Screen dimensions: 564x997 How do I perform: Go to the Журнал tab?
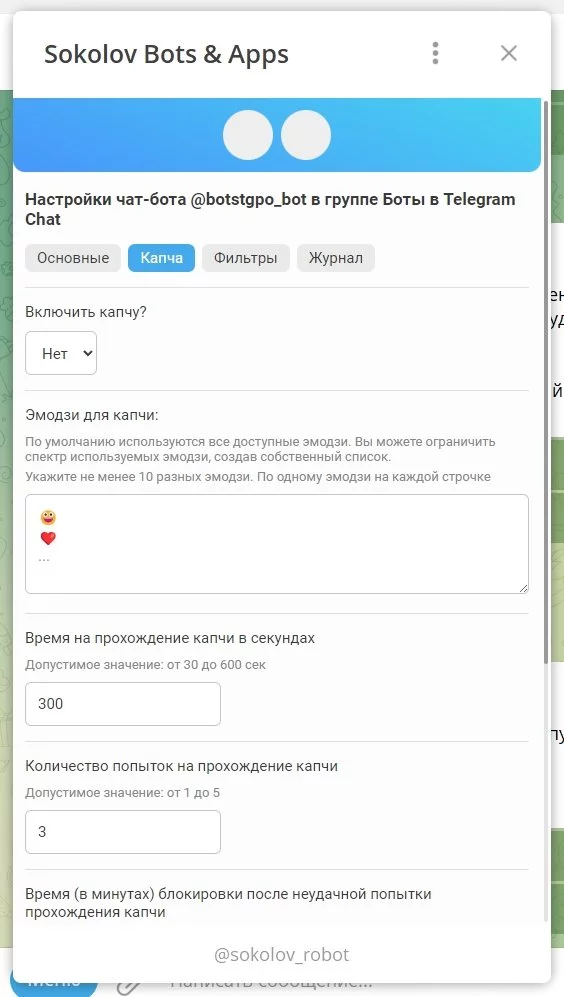click(336, 258)
